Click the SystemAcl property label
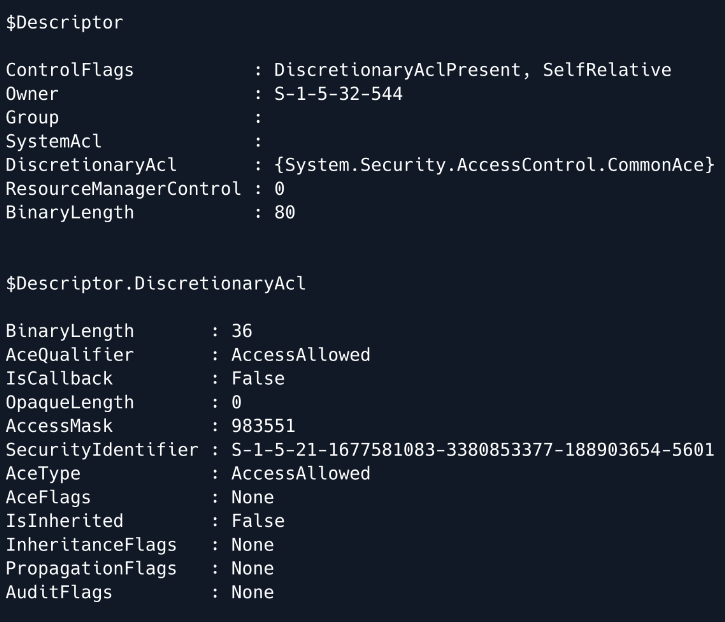This screenshot has width=725, height=622. point(54,141)
